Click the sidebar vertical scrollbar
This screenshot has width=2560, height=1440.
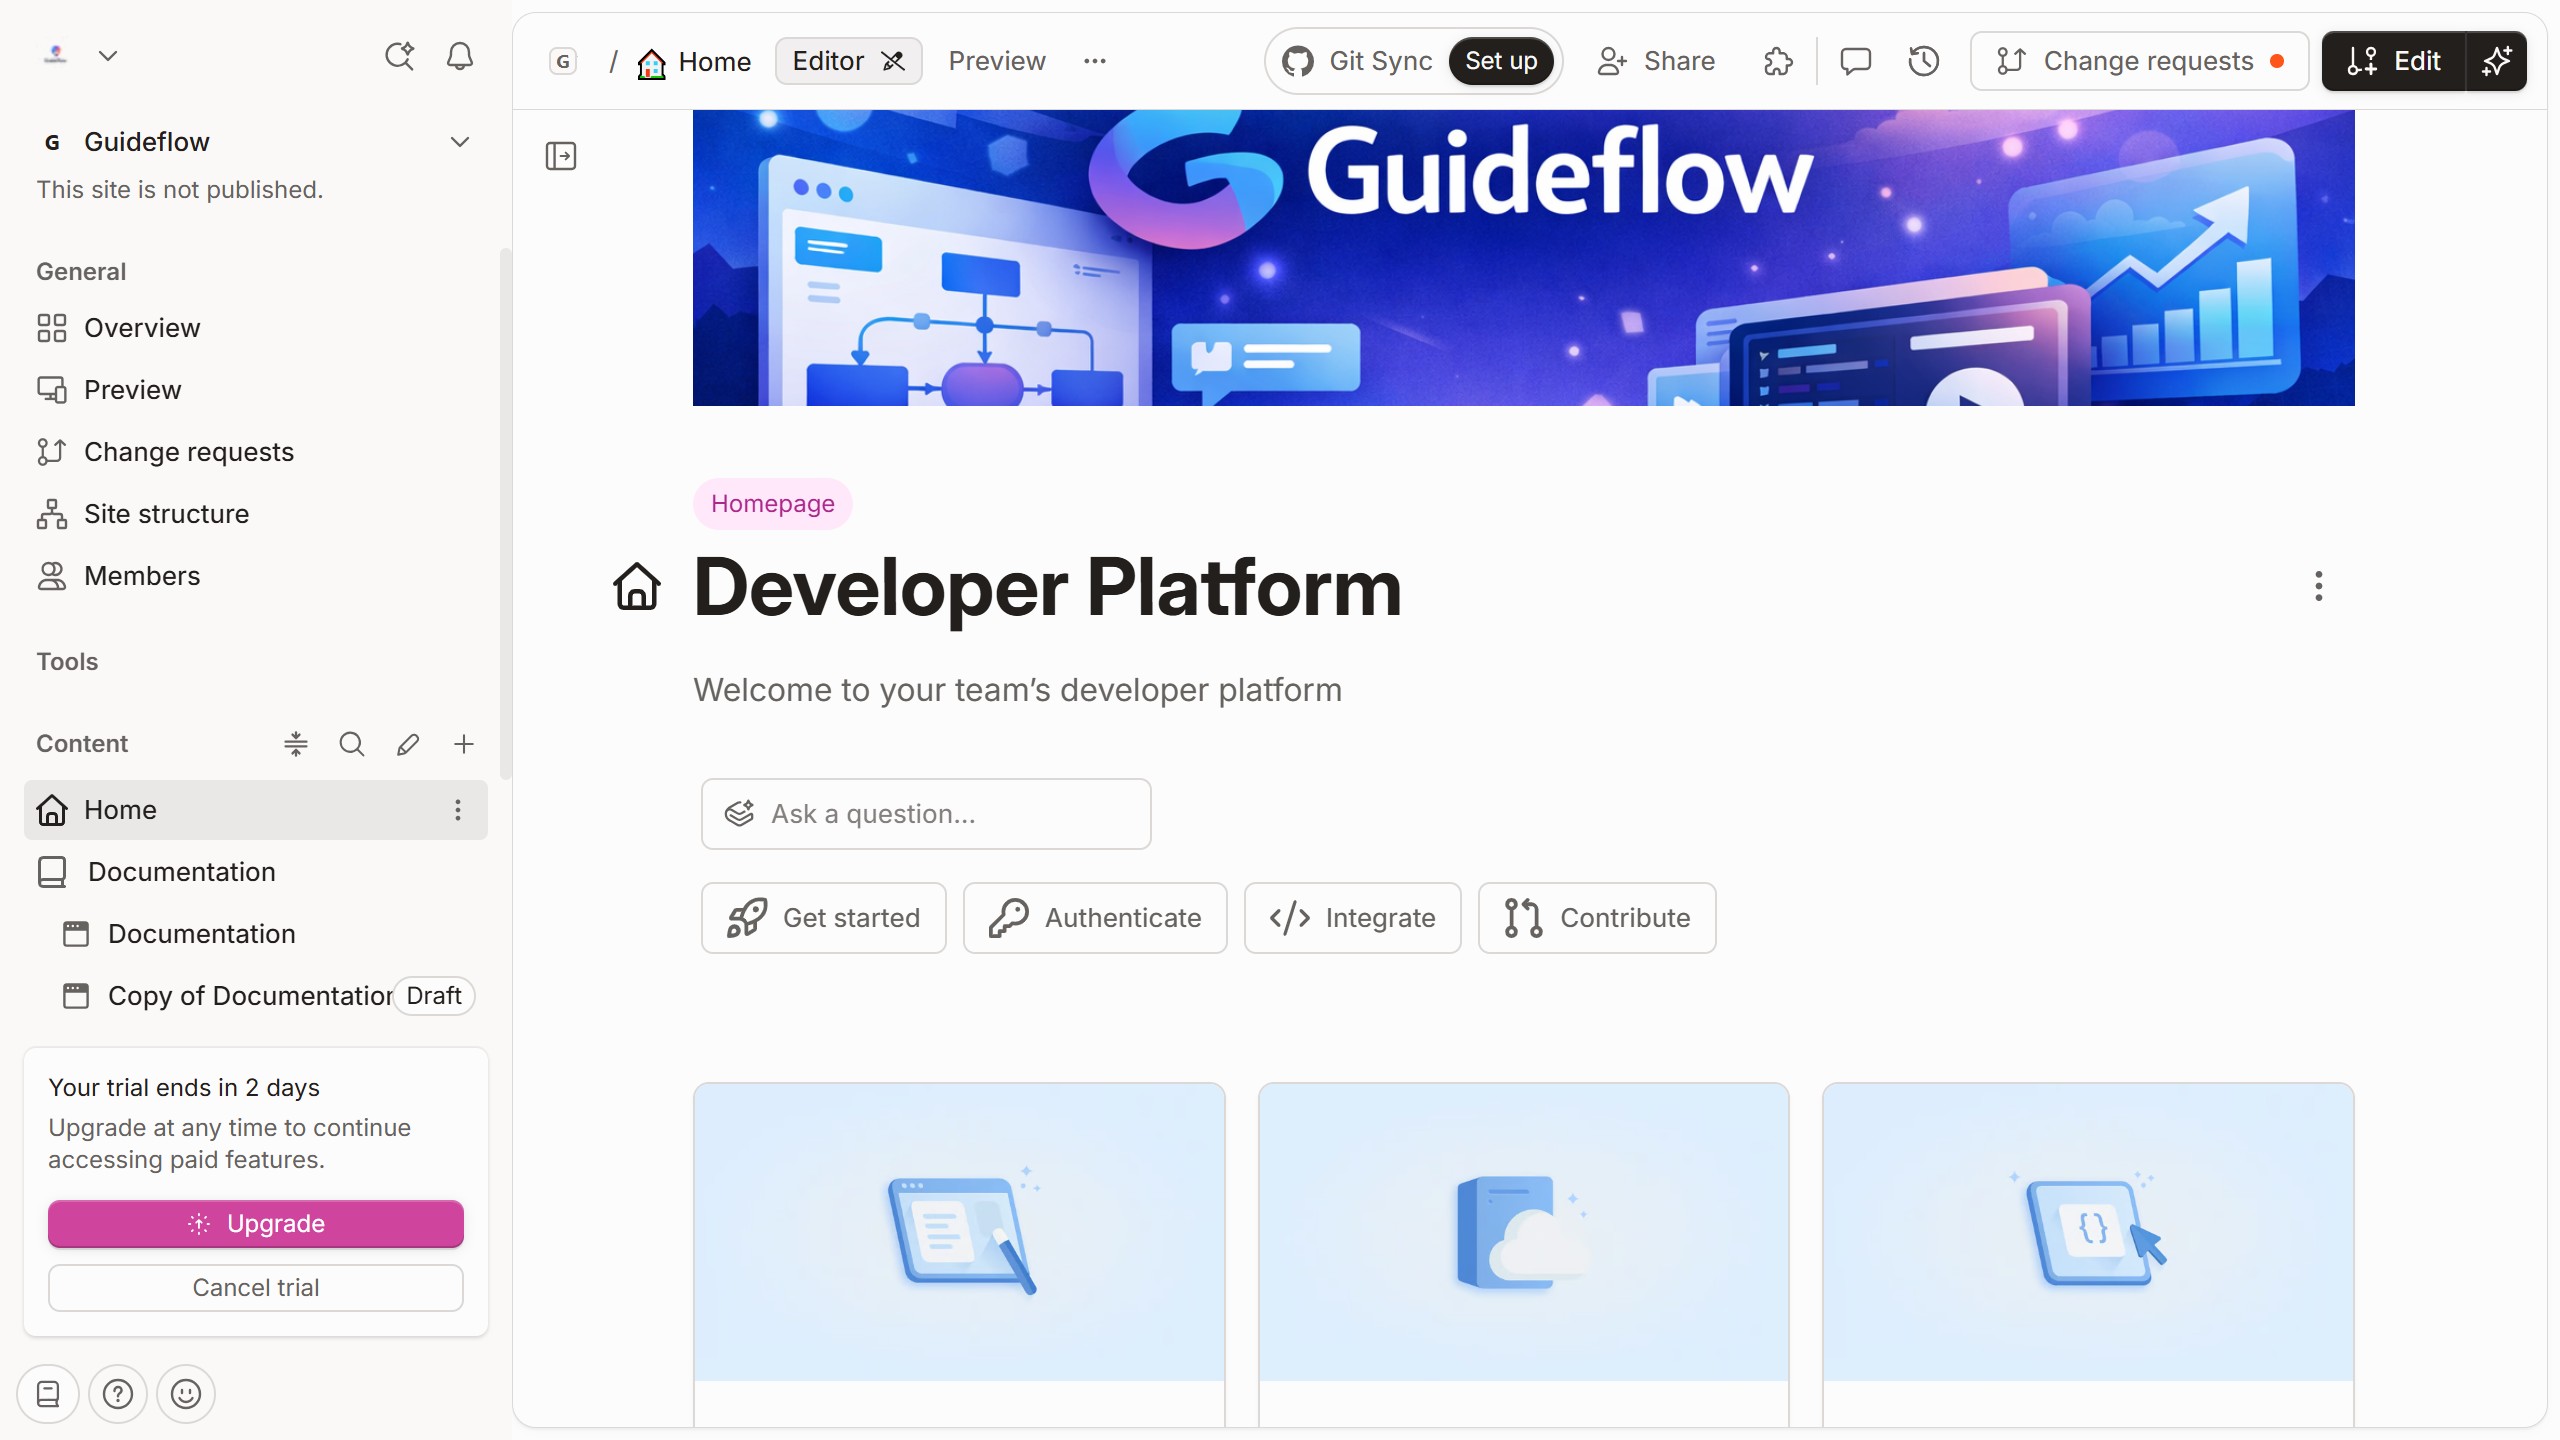pos(505,512)
